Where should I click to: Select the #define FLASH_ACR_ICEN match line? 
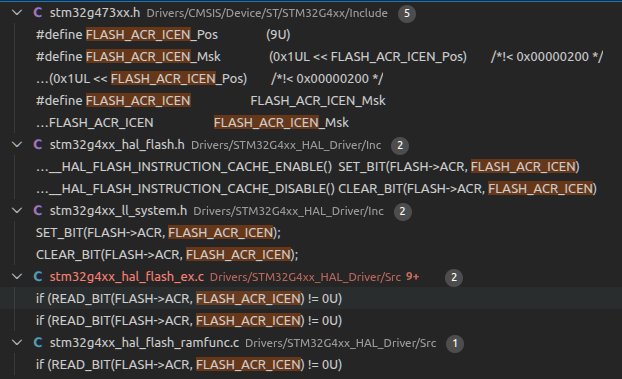click(x=211, y=101)
